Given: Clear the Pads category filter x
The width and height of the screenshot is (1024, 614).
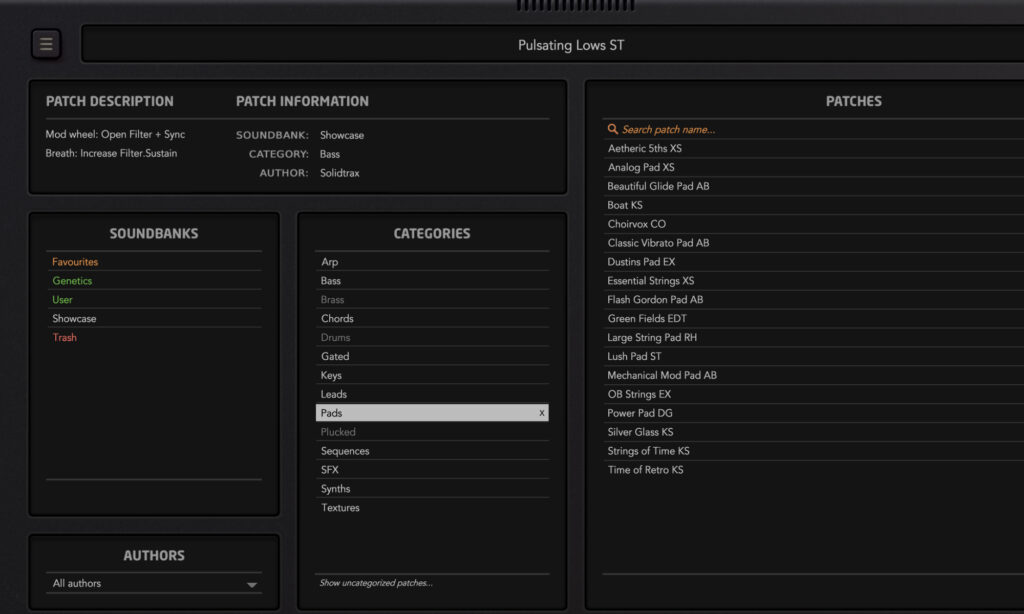Looking at the screenshot, I should click(x=542, y=413).
